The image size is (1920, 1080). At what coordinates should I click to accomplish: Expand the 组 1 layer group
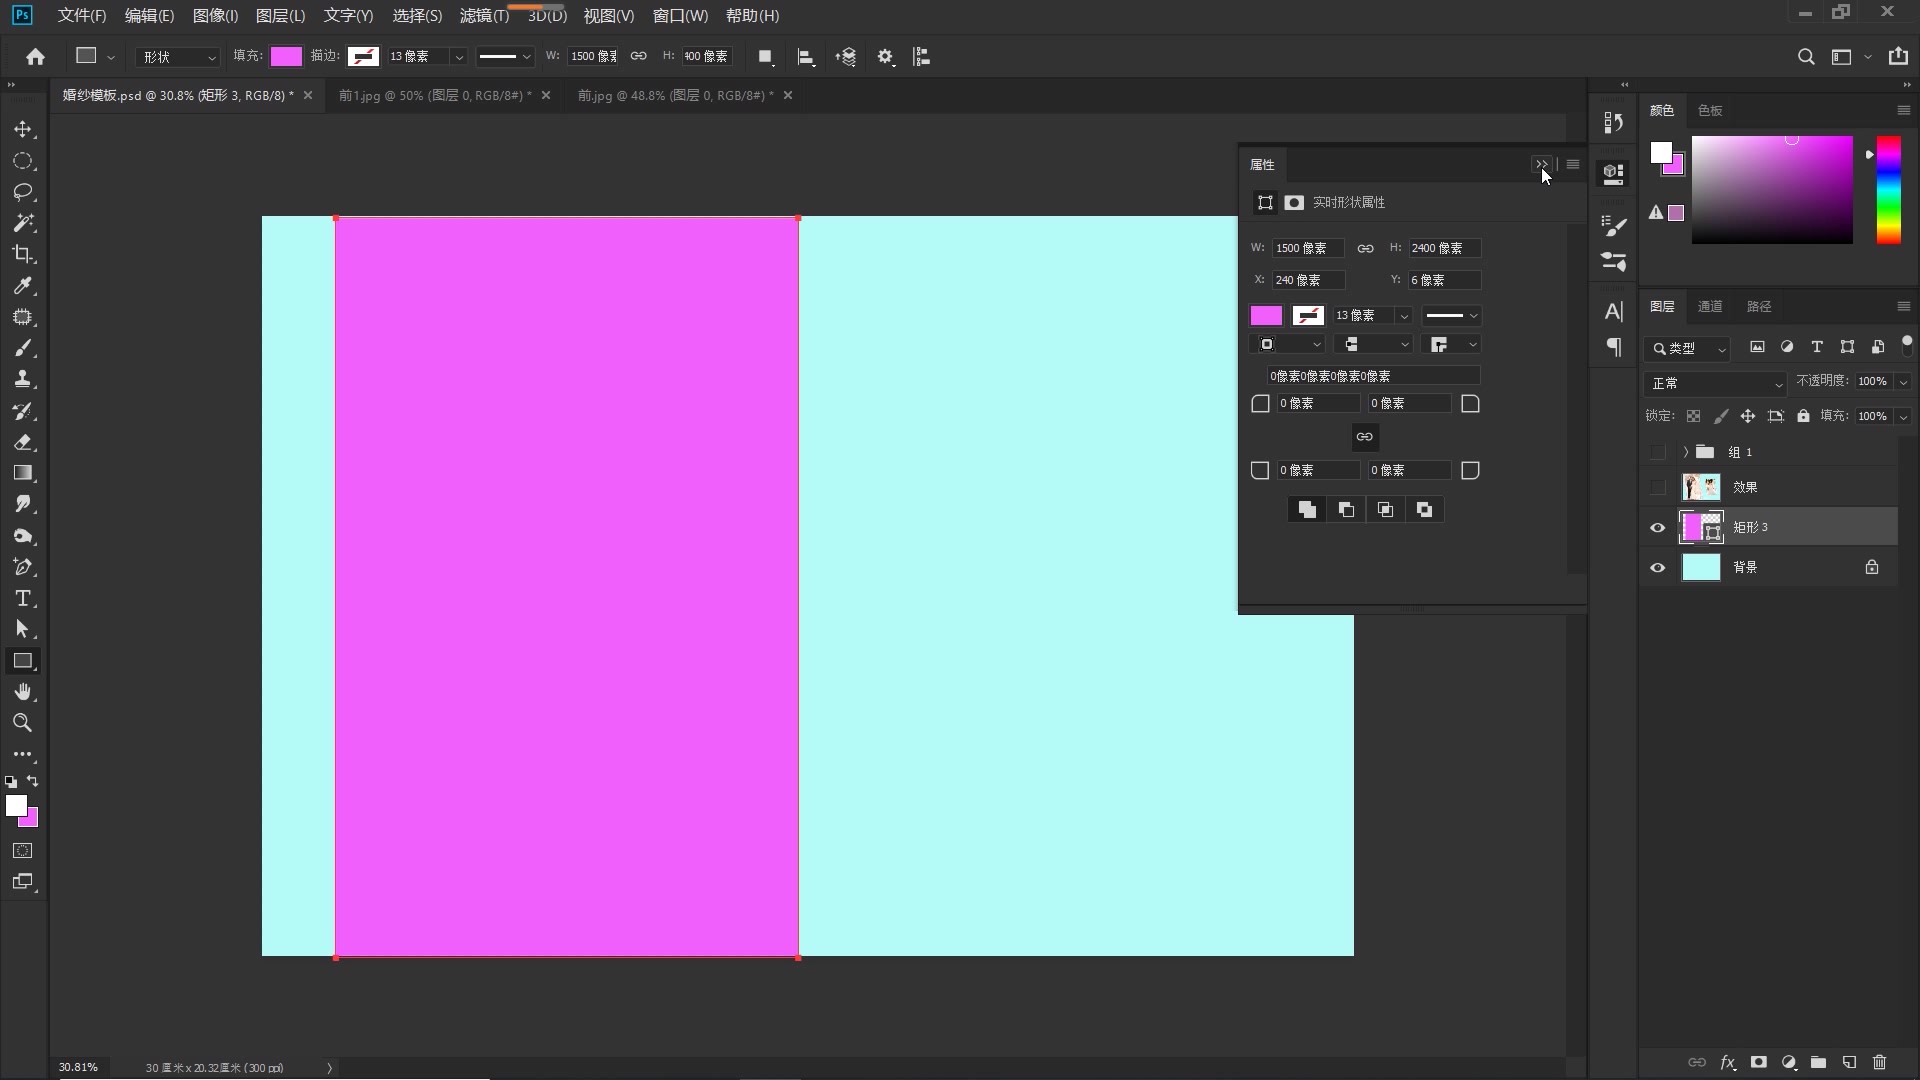point(1685,452)
